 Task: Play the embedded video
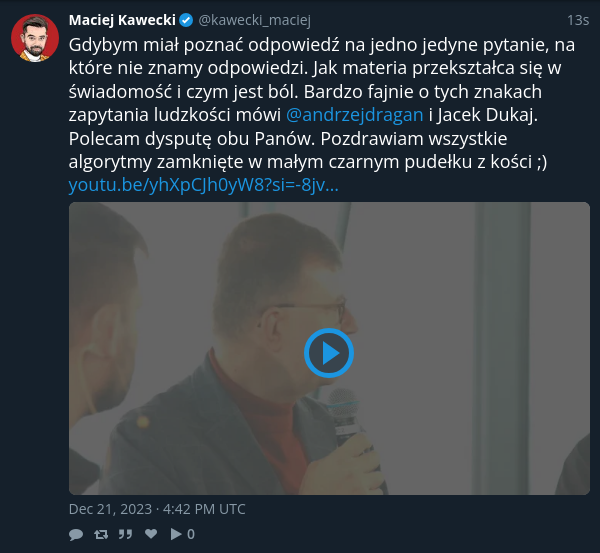(329, 353)
